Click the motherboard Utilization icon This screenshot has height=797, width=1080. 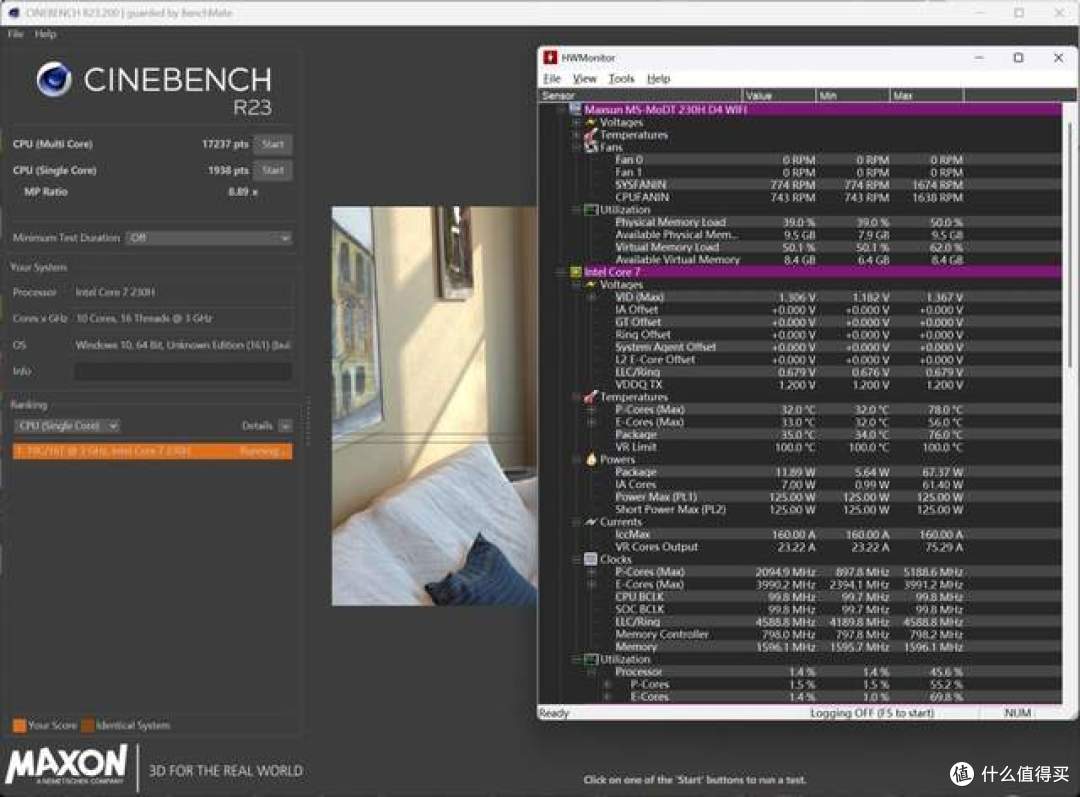590,209
